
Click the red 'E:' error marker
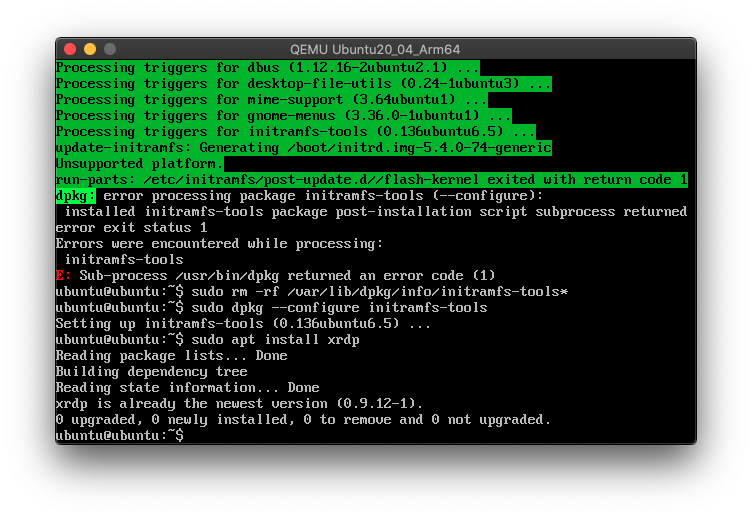click(63, 276)
